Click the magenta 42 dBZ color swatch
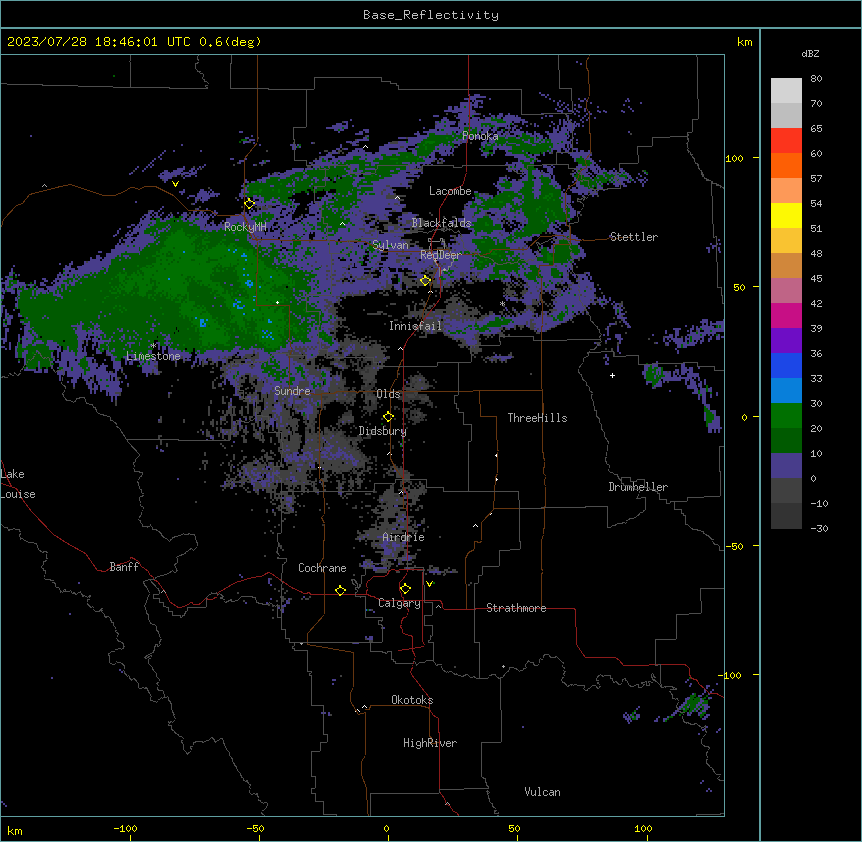This screenshot has width=862, height=842. (x=786, y=315)
